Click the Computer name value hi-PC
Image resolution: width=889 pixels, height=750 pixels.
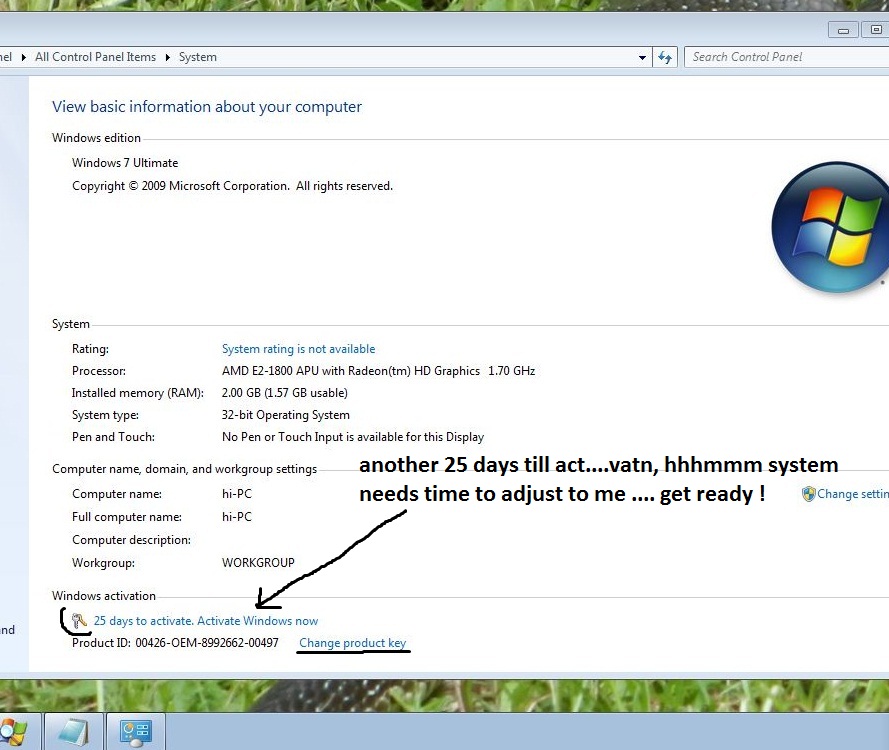(237, 494)
